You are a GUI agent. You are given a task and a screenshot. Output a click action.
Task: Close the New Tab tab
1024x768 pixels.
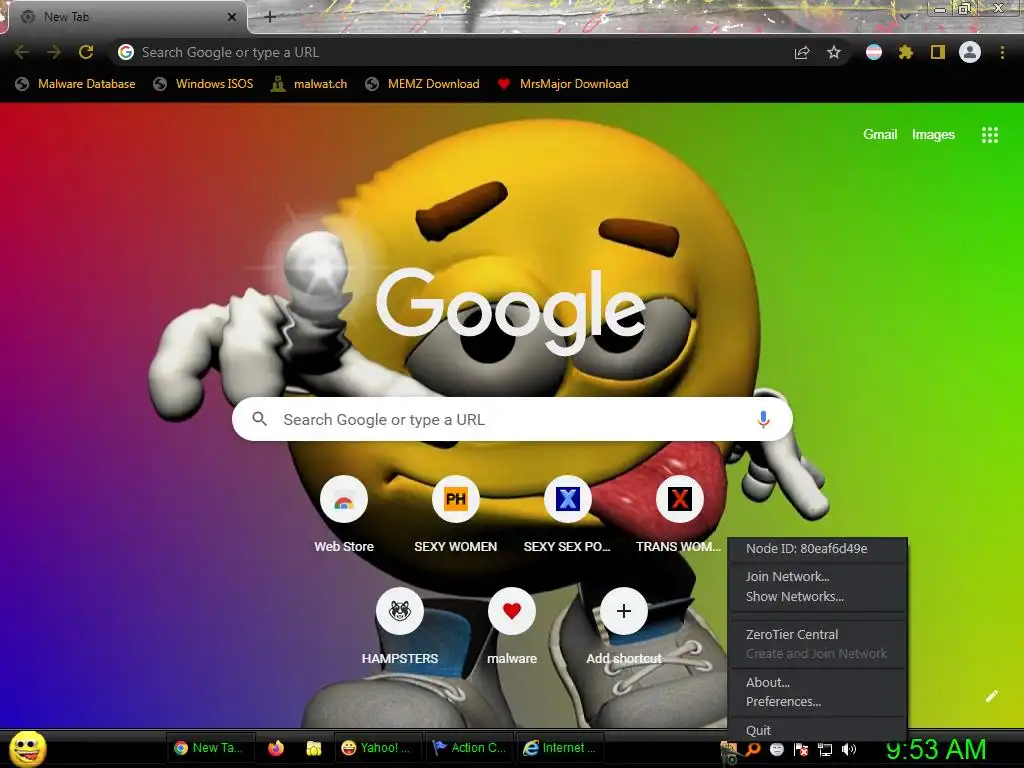pyautogui.click(x=232, y=17)
